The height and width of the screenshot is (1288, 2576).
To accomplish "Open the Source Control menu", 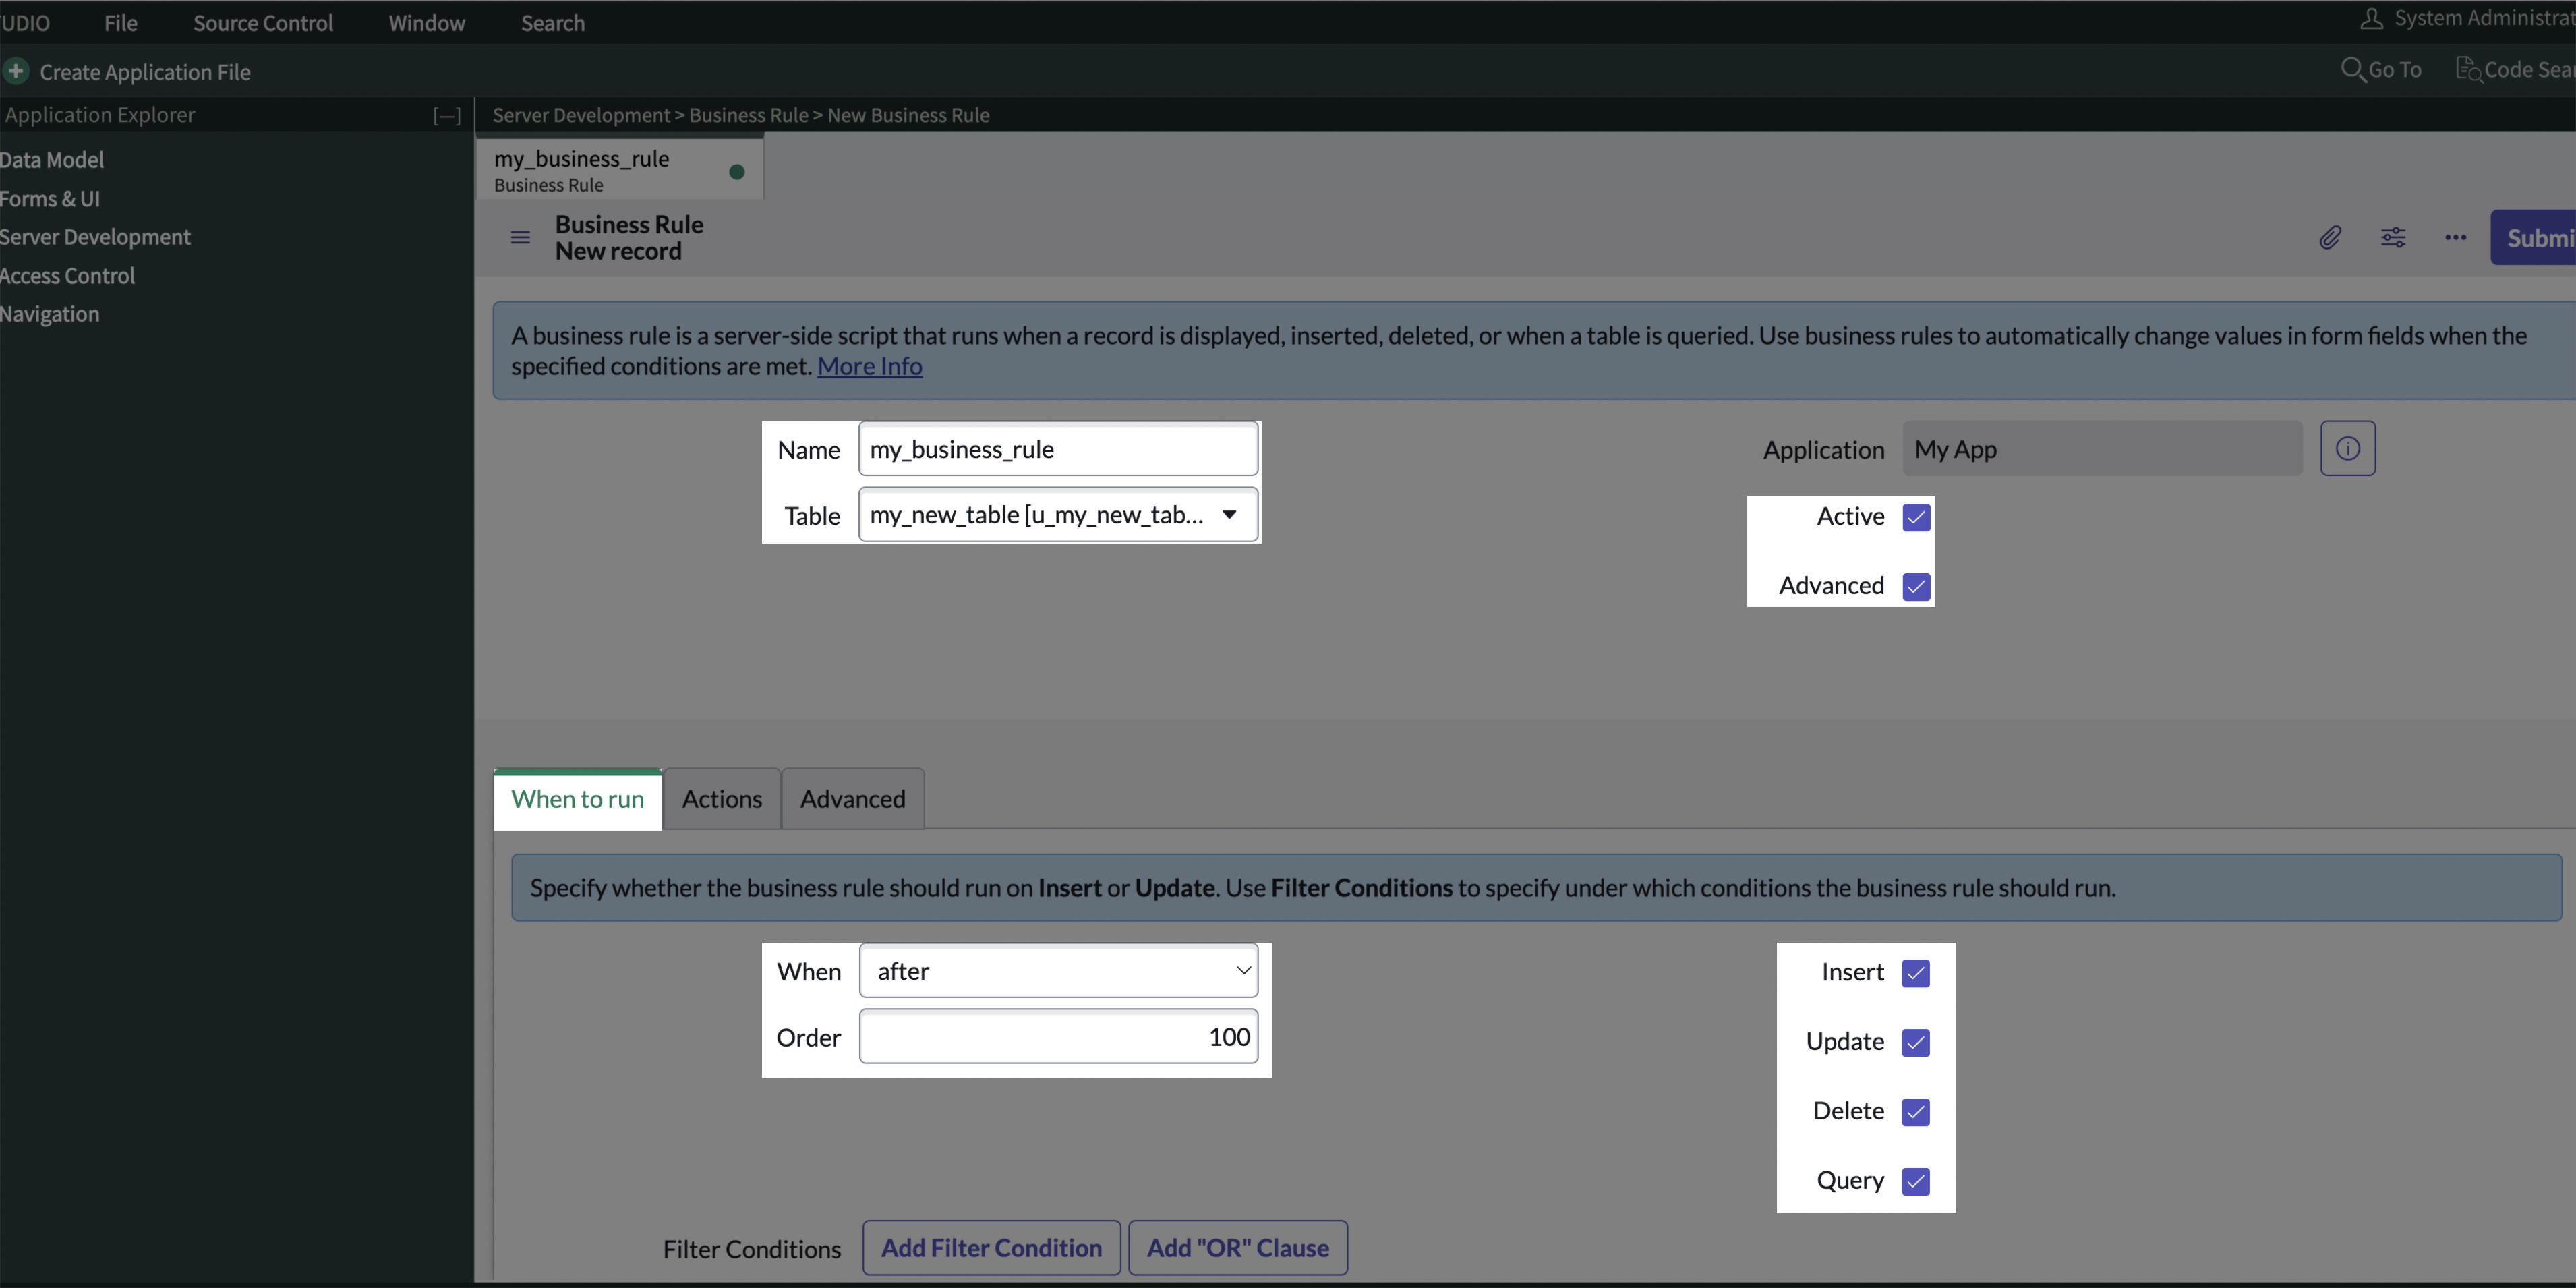I will [x=262, y=23].
